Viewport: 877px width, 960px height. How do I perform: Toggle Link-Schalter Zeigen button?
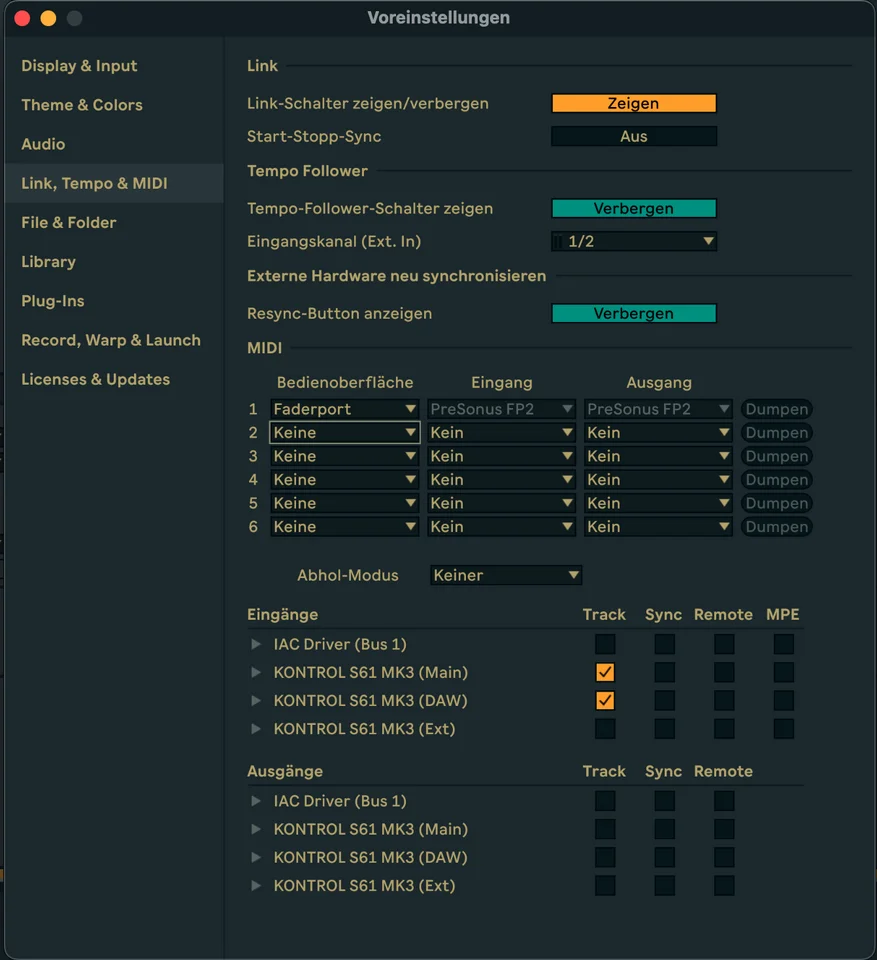pyautogui.click(x=634, y=104)
